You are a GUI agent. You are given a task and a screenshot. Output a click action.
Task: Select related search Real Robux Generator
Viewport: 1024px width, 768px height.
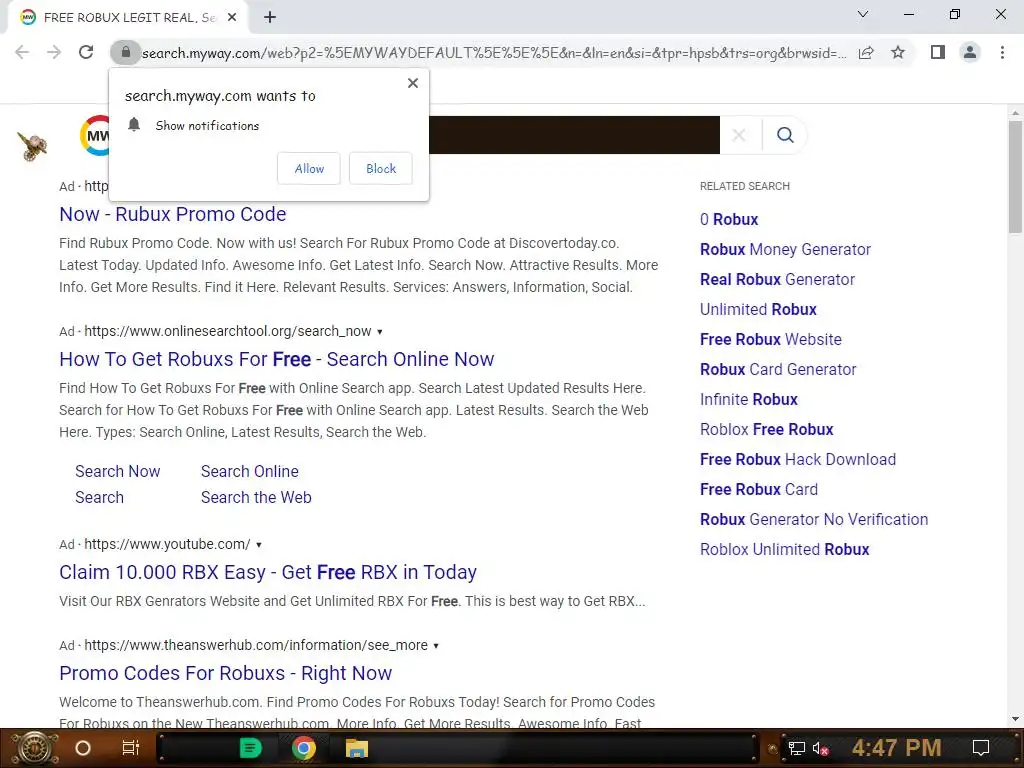pos(777,280)
